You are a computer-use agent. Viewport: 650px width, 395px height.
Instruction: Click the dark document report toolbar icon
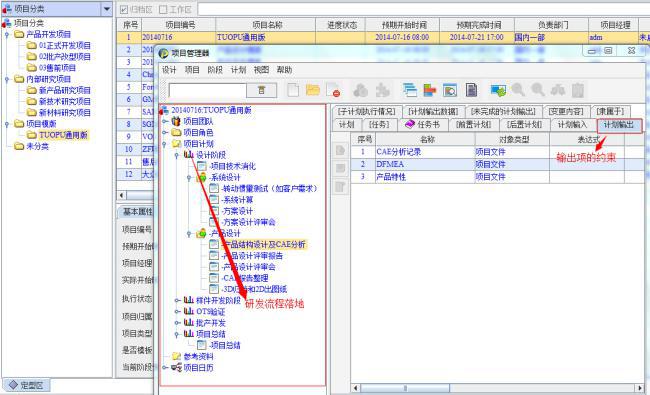(x=471, y=90)
